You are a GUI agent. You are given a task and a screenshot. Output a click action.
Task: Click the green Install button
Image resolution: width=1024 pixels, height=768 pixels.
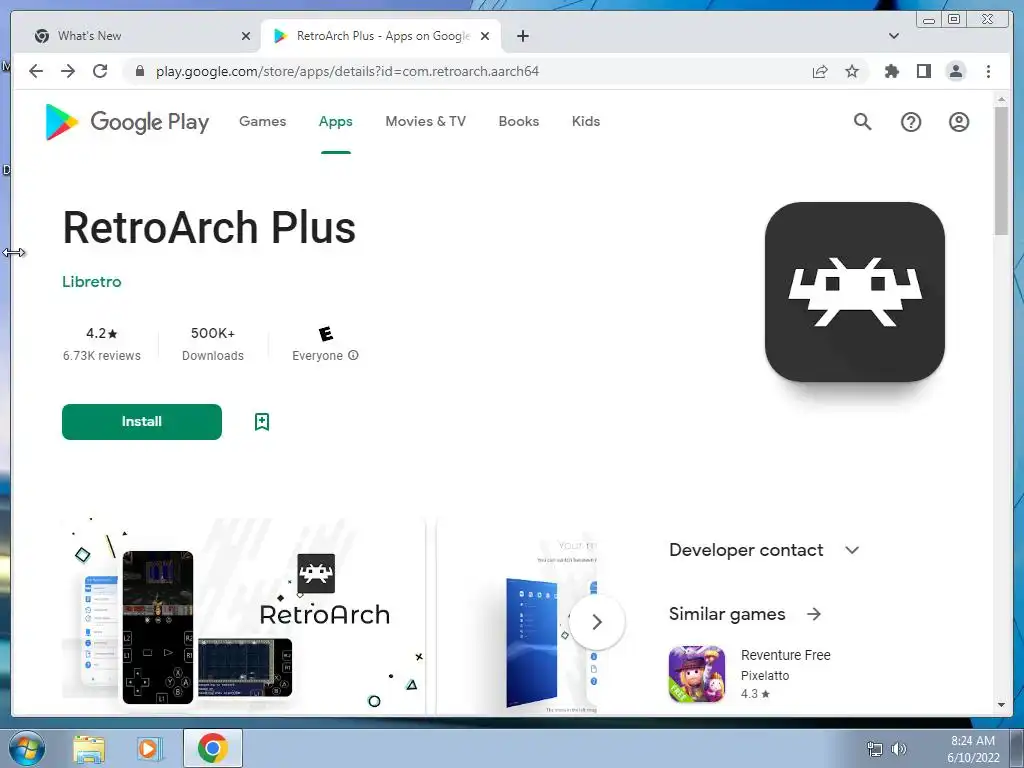(142, 422)
